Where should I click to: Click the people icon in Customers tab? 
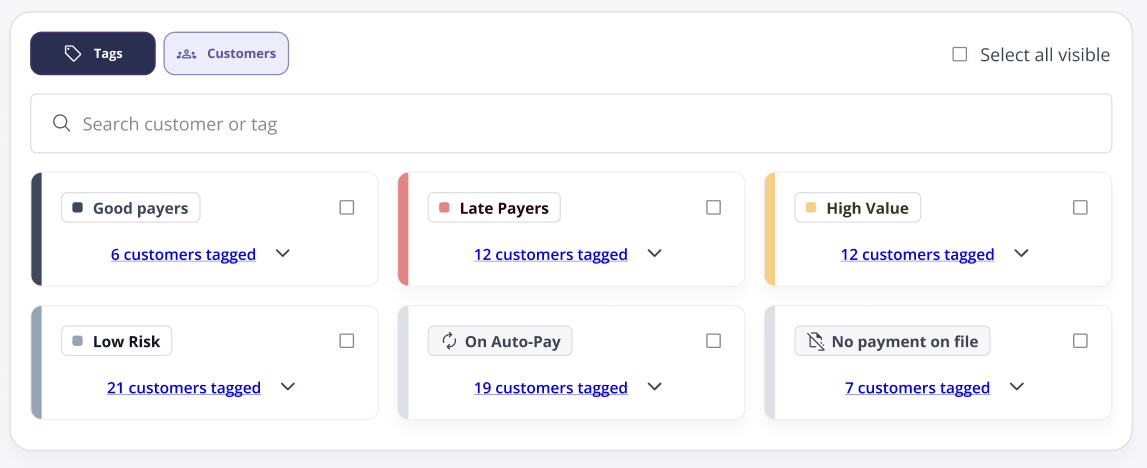coord(187,53)
